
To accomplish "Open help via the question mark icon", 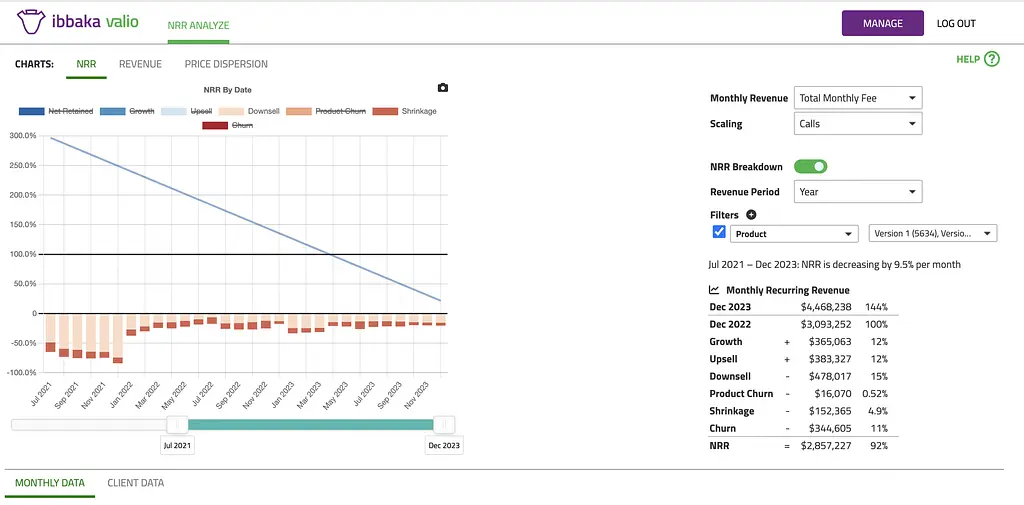I will click(x=991, y=59).
